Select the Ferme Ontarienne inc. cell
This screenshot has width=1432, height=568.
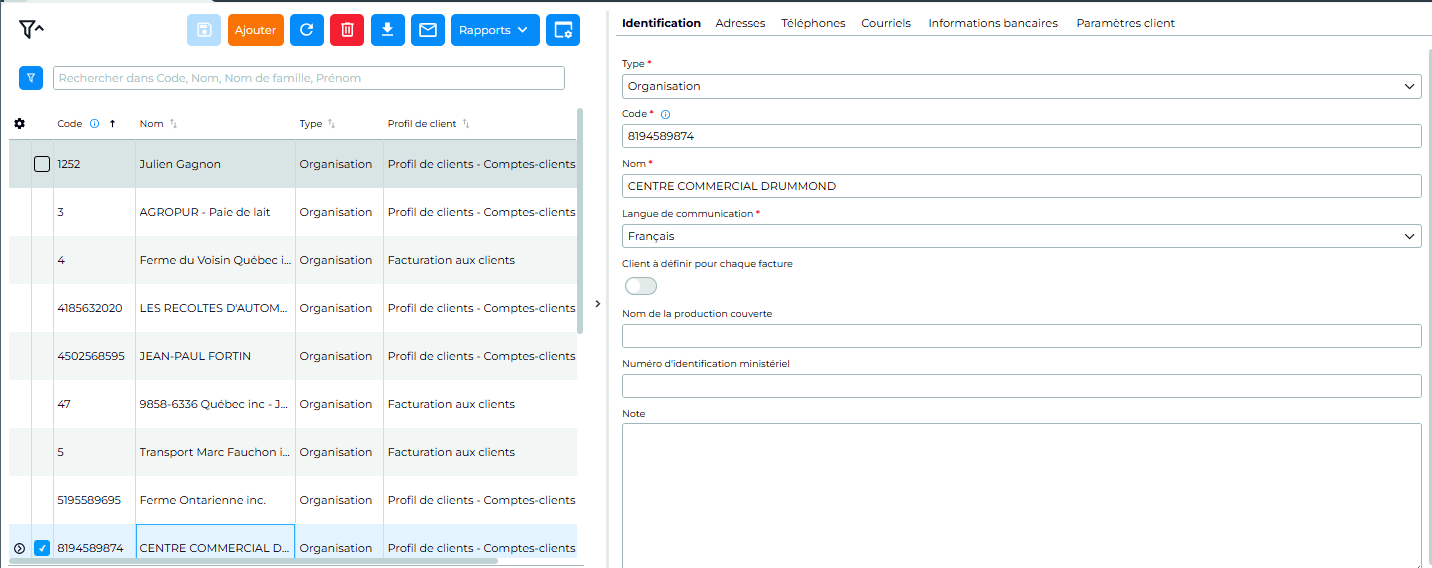[x=215, y=500]
